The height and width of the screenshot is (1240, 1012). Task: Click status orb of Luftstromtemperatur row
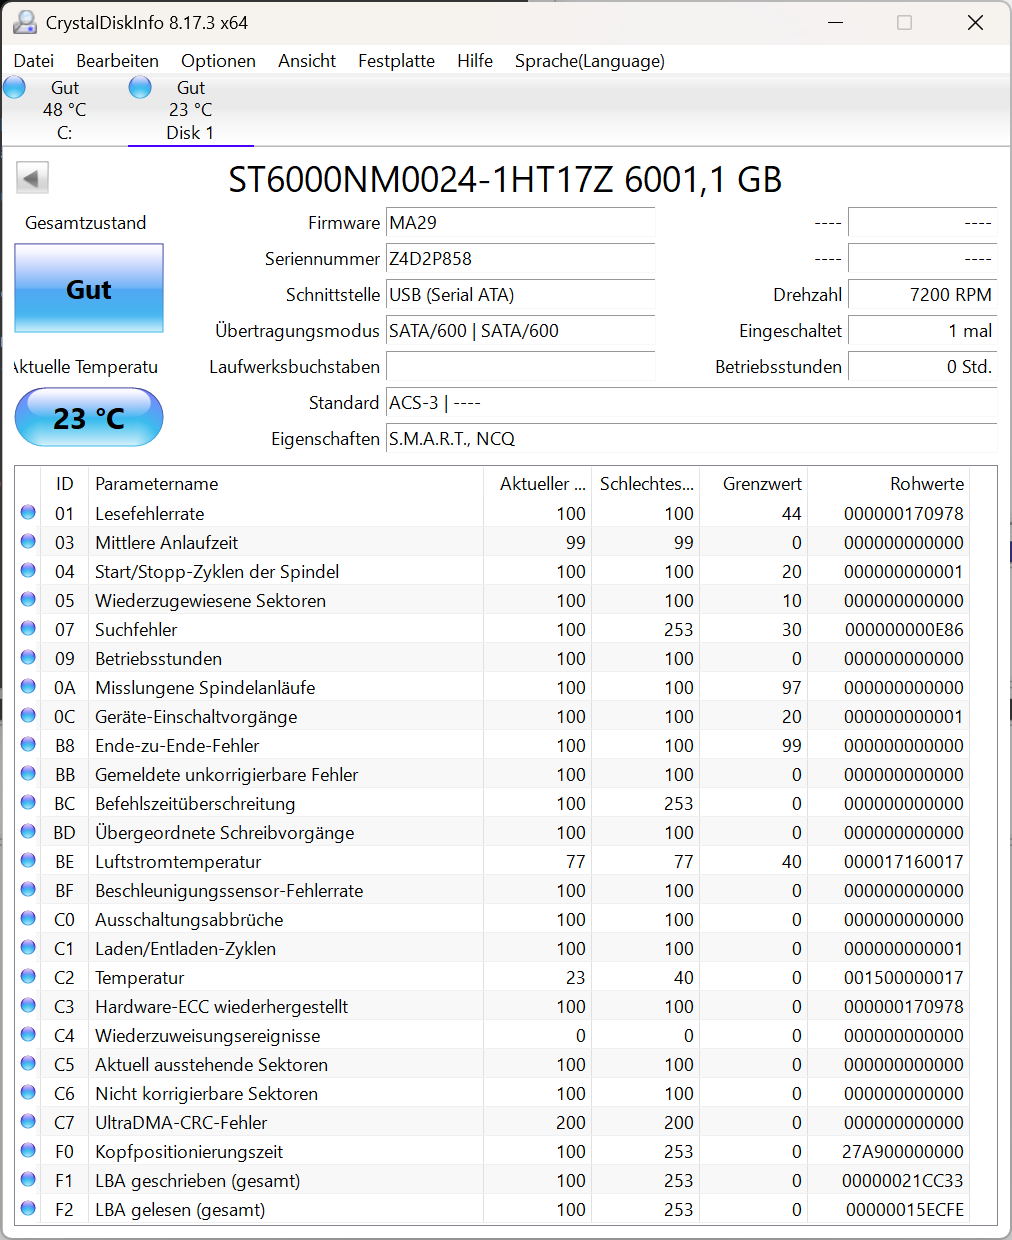point(28,861)
